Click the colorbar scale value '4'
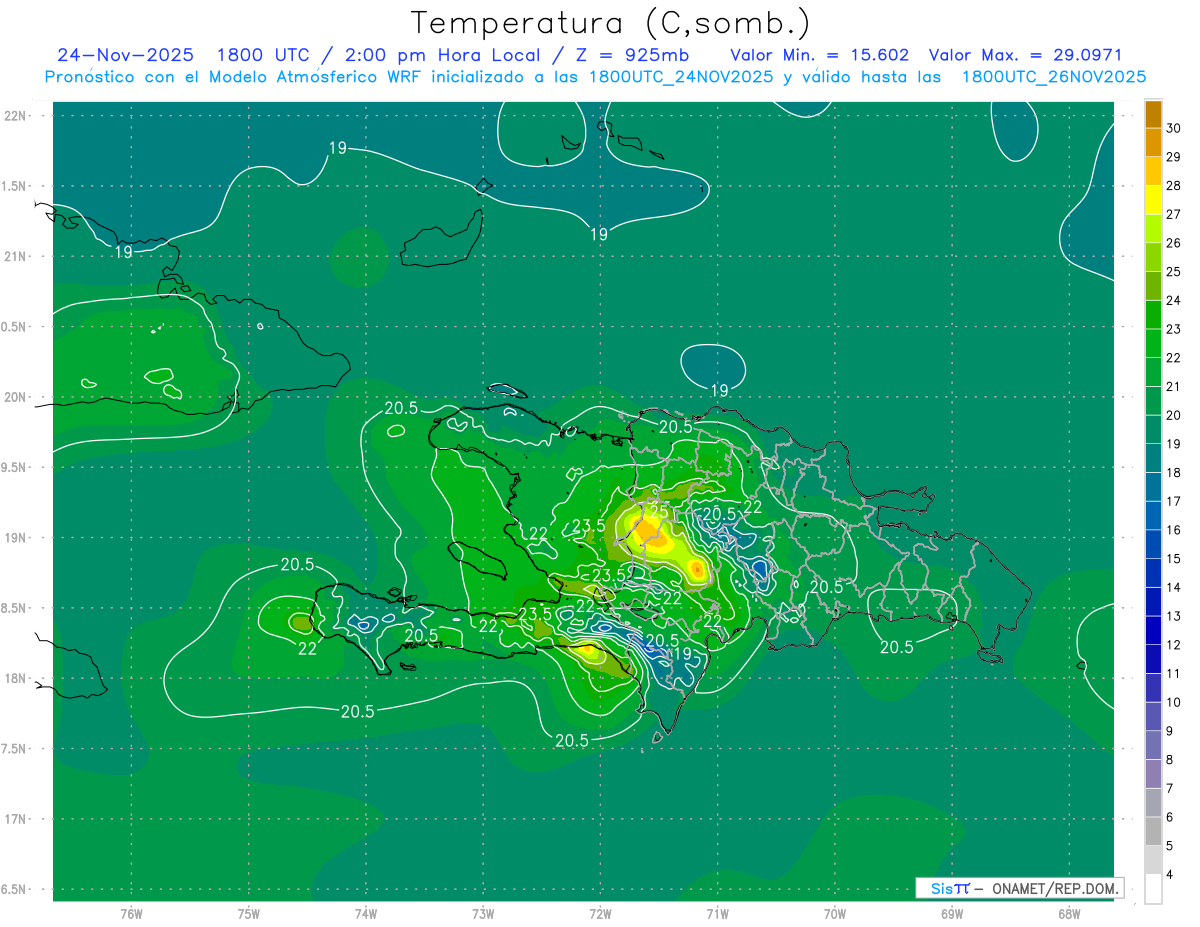The image size is (1200, 927). click(x=1169, y=875)
